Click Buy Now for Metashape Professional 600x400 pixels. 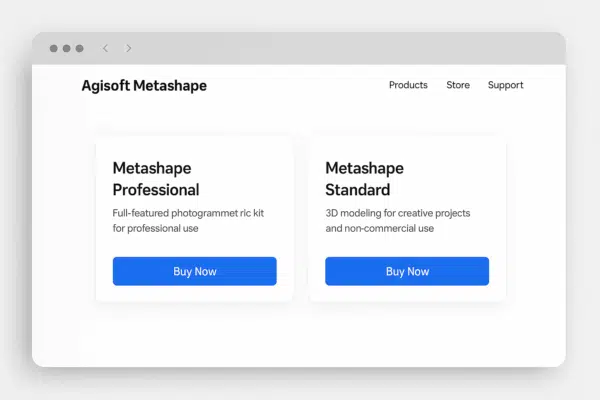click(x=194, y=271)
